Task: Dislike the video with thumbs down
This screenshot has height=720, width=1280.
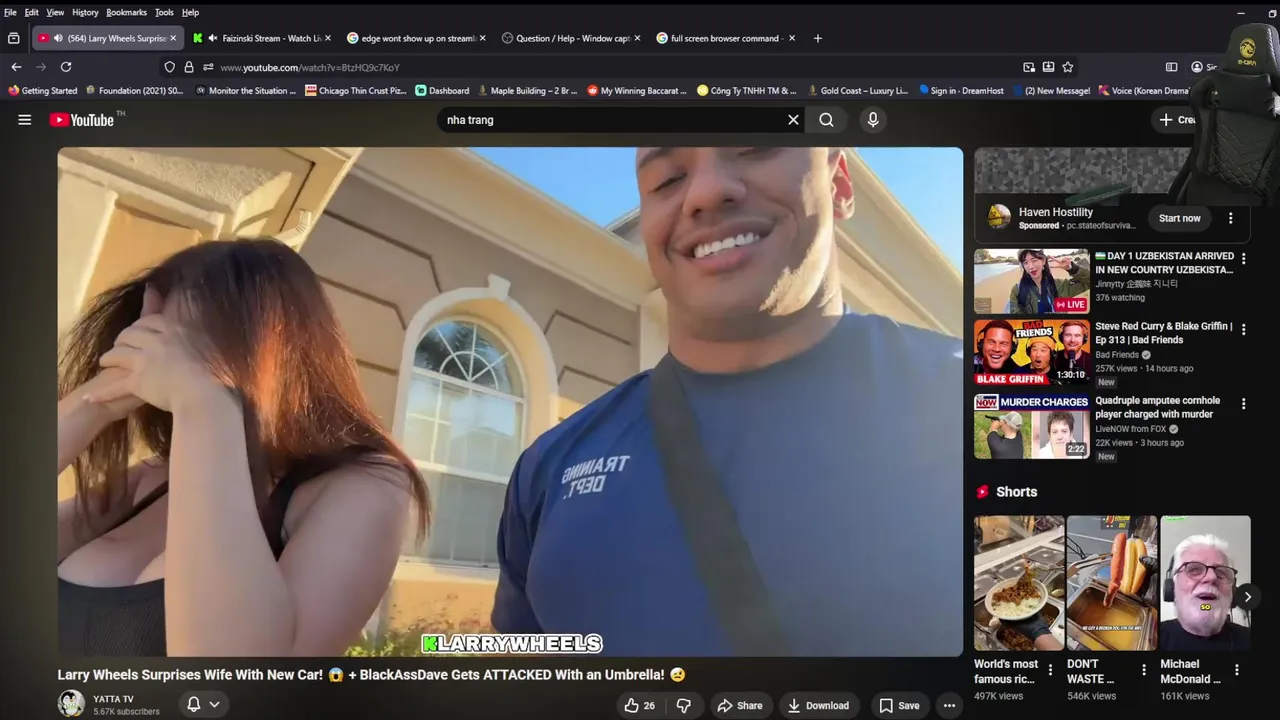Action: pyautogui.click(x=684, y=706)
